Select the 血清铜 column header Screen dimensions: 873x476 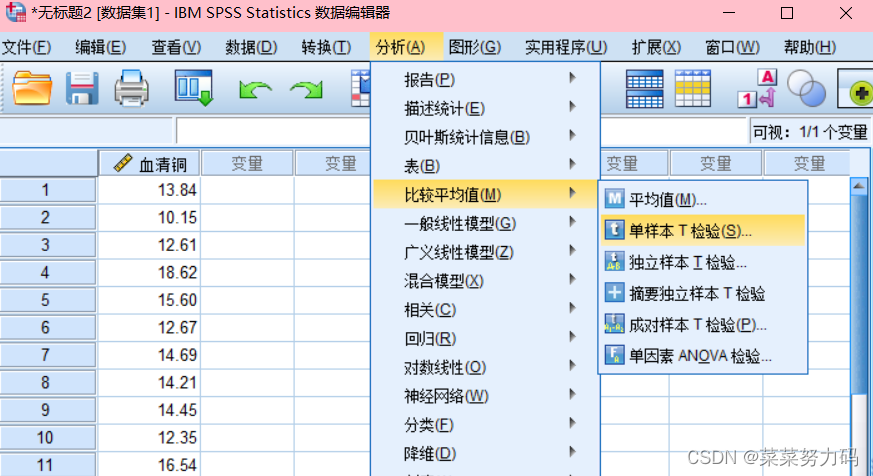coord(149,163)
